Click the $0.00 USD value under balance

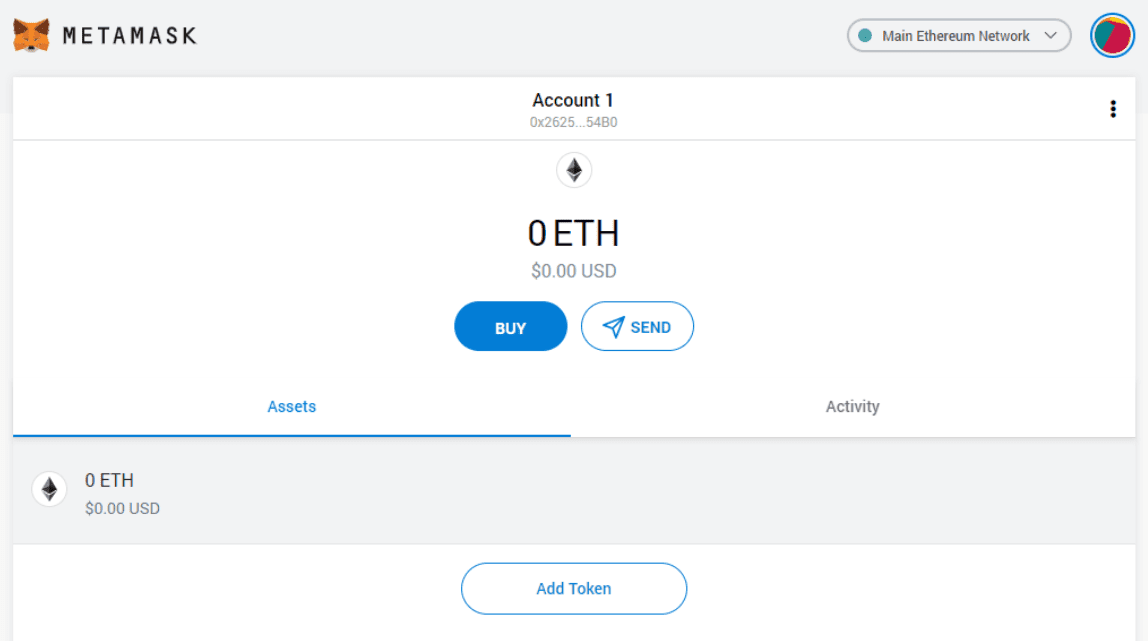(574, 271)
